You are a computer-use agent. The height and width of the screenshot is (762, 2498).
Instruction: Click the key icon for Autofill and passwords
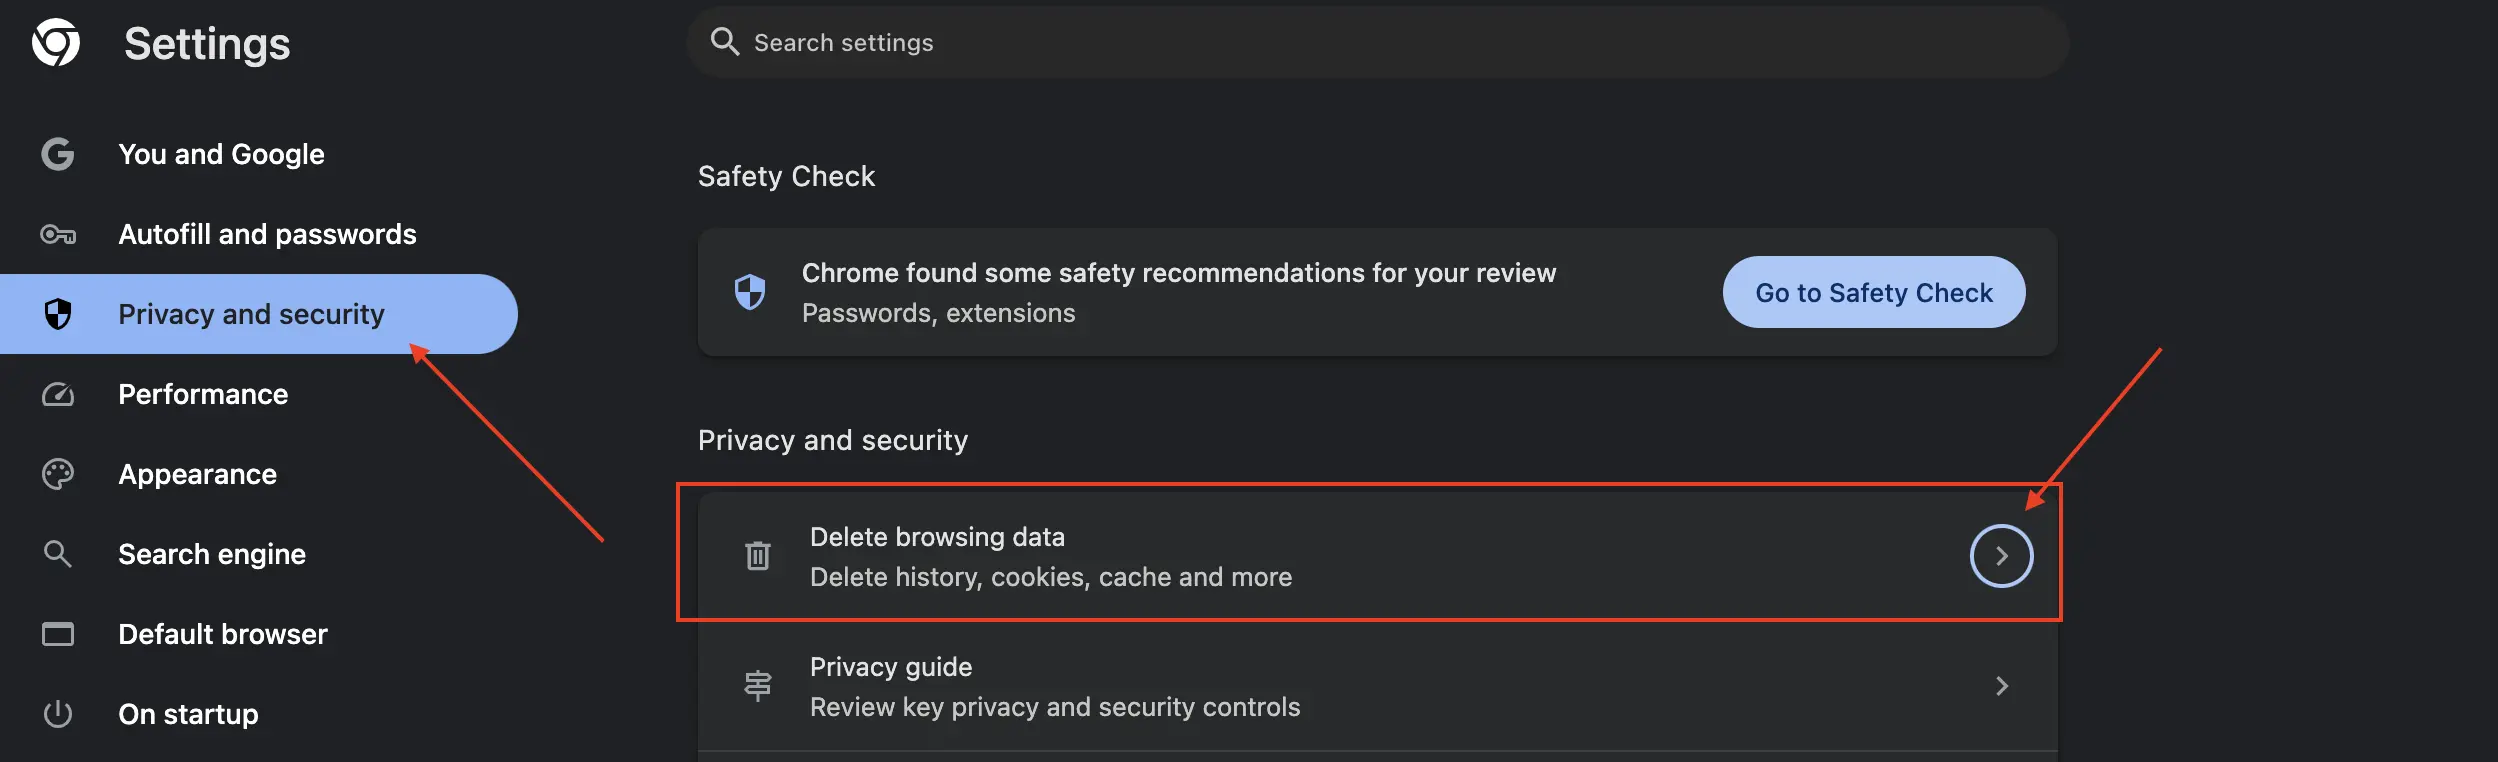tap(57, 234)
